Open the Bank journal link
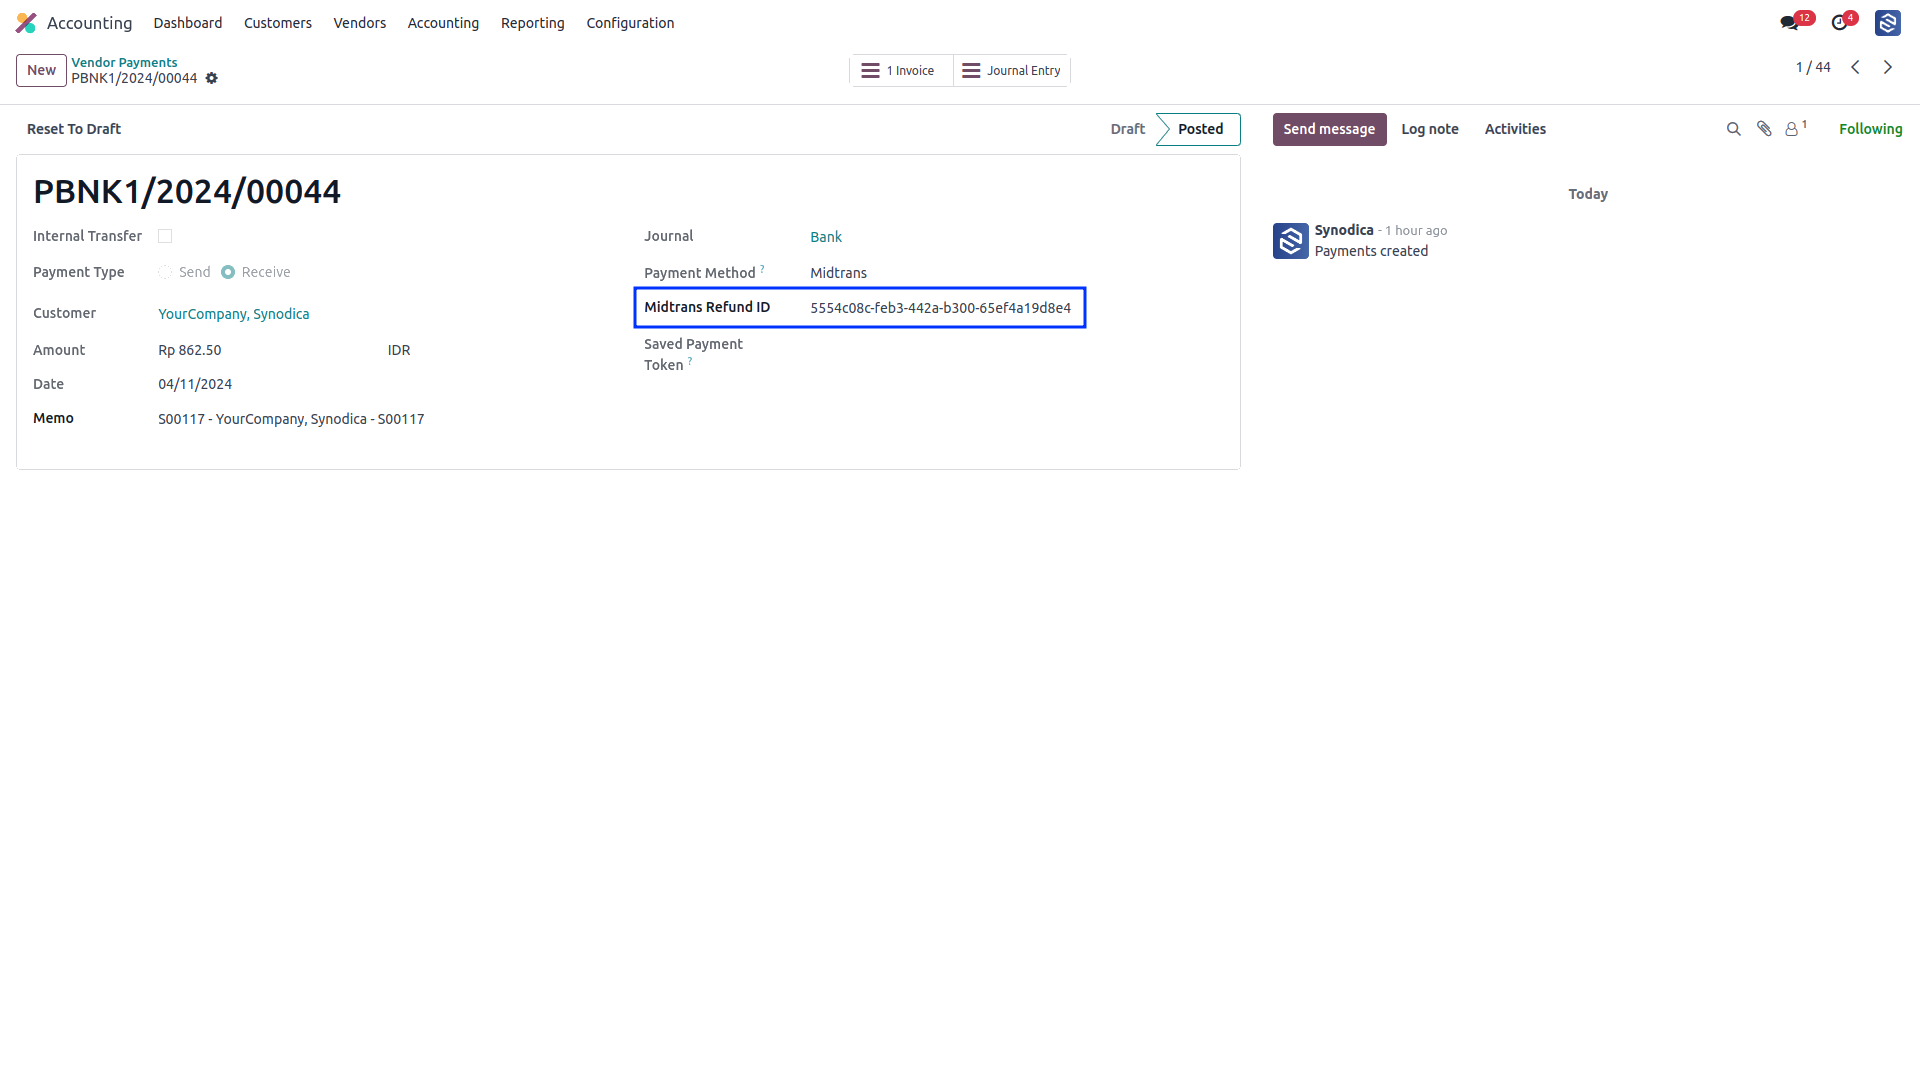 tap(826, 238)
